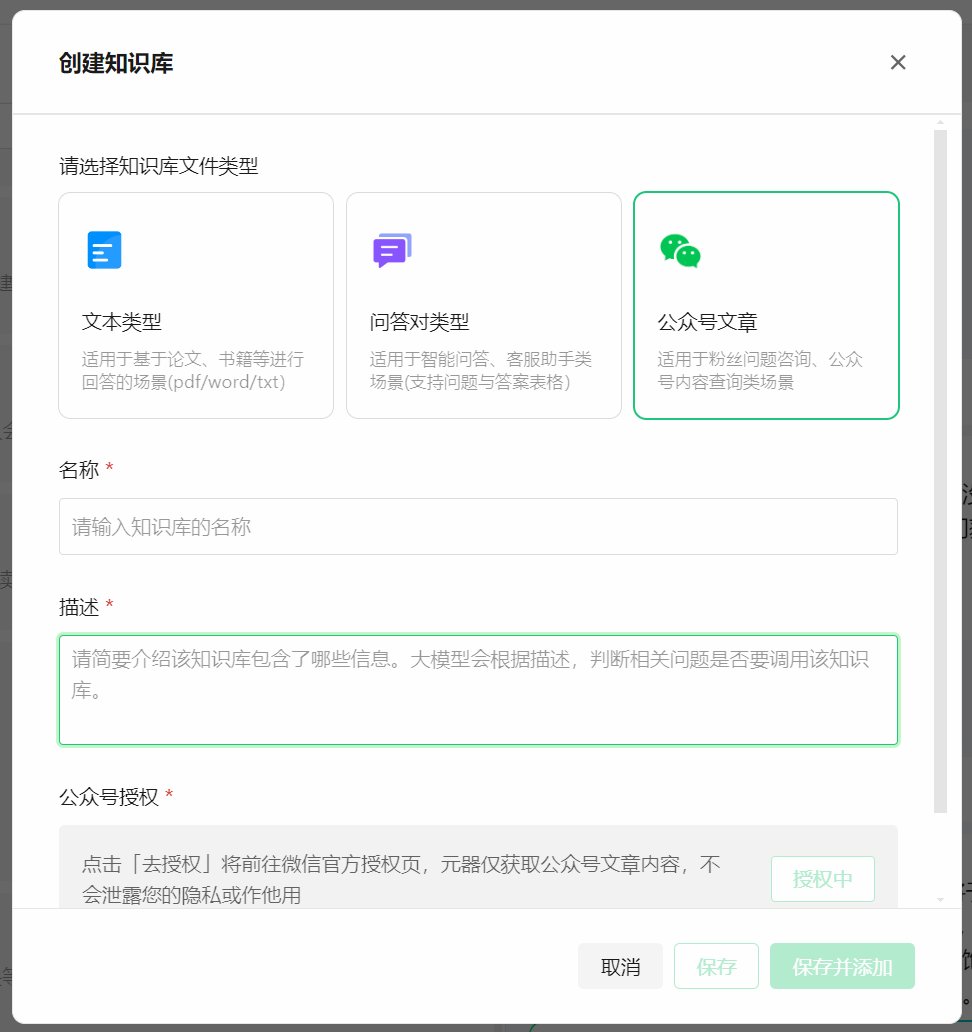Click the 名称 name input field
972x1032 pixels.
[478, 526]
